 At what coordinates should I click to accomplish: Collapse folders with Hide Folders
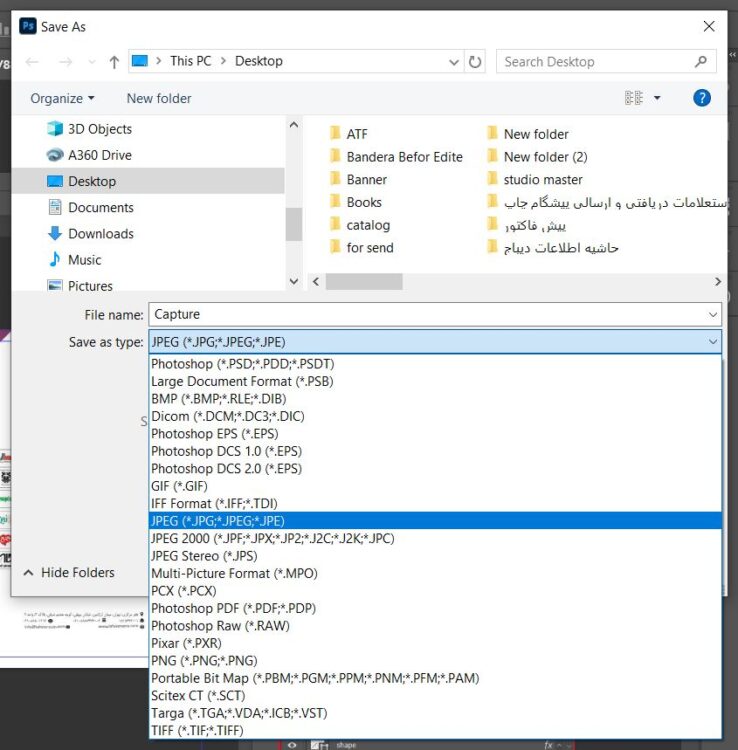[x=69, y=573]
